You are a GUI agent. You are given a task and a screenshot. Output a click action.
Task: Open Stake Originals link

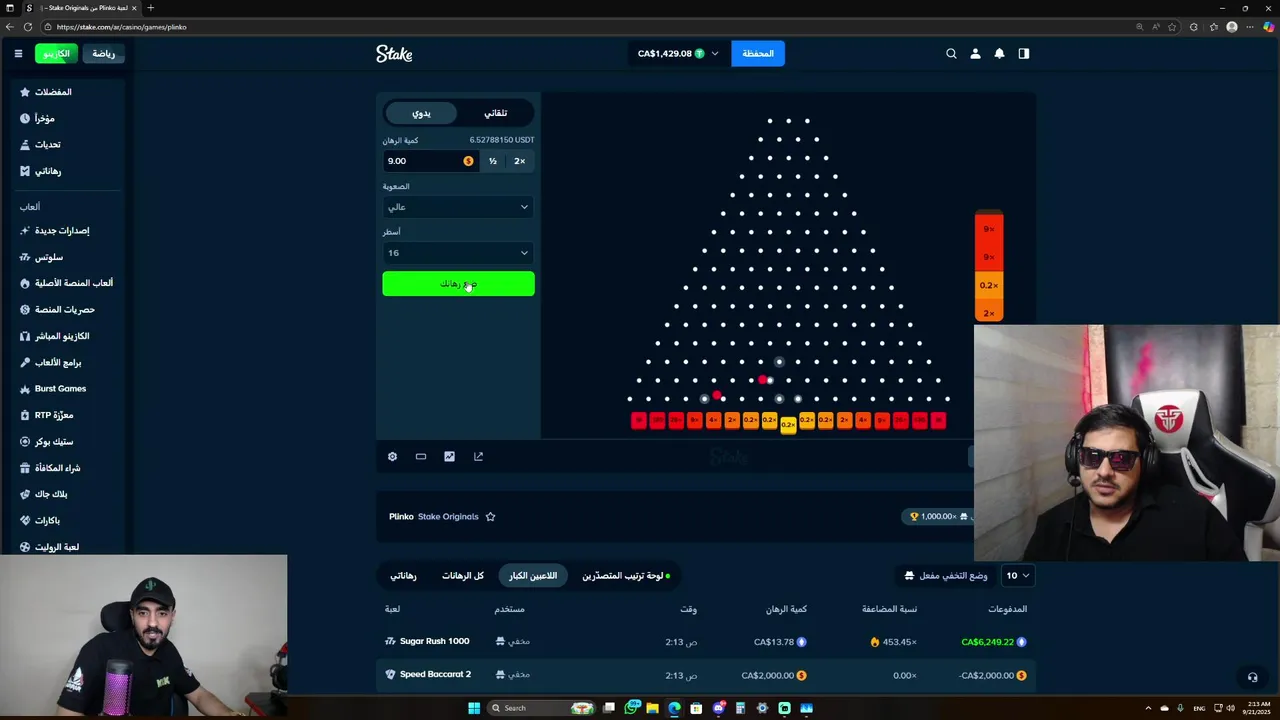(448, 517)
